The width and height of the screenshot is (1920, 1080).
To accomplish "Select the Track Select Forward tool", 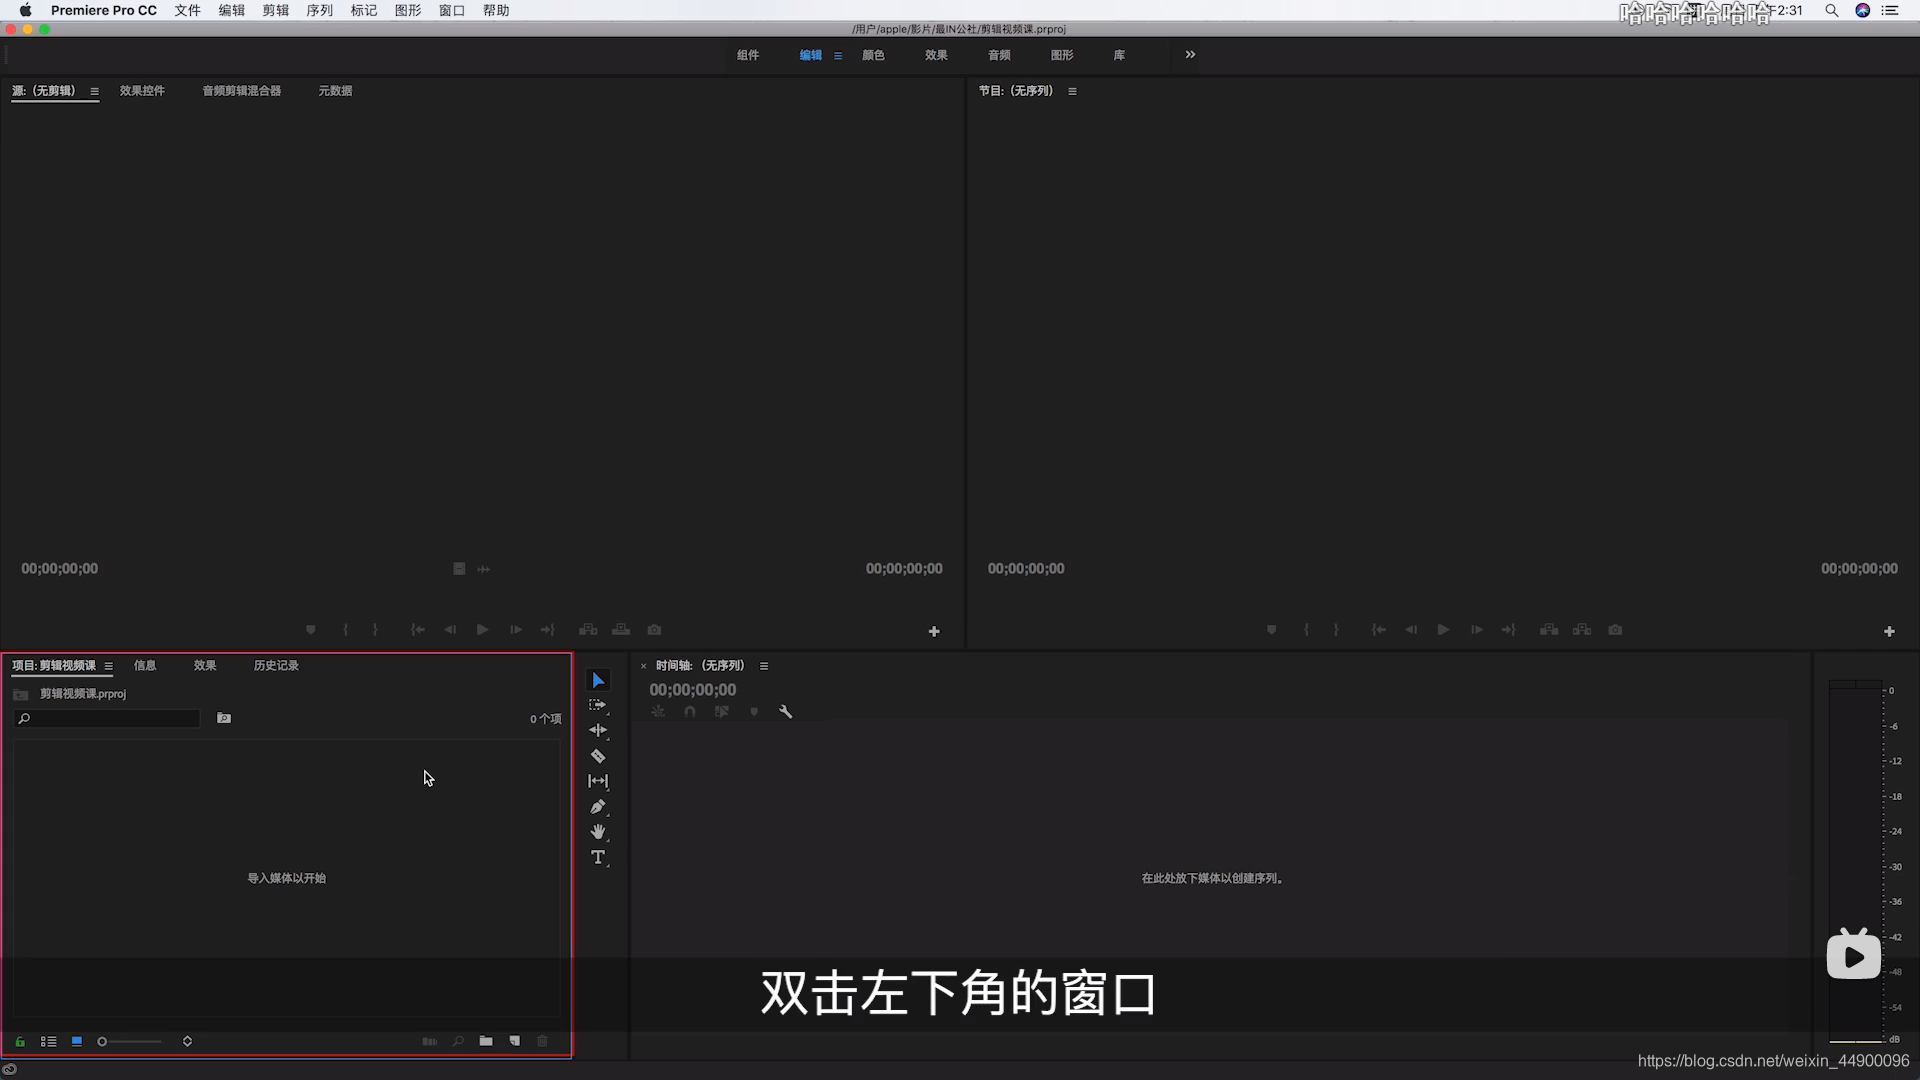I will click(598, 705).
